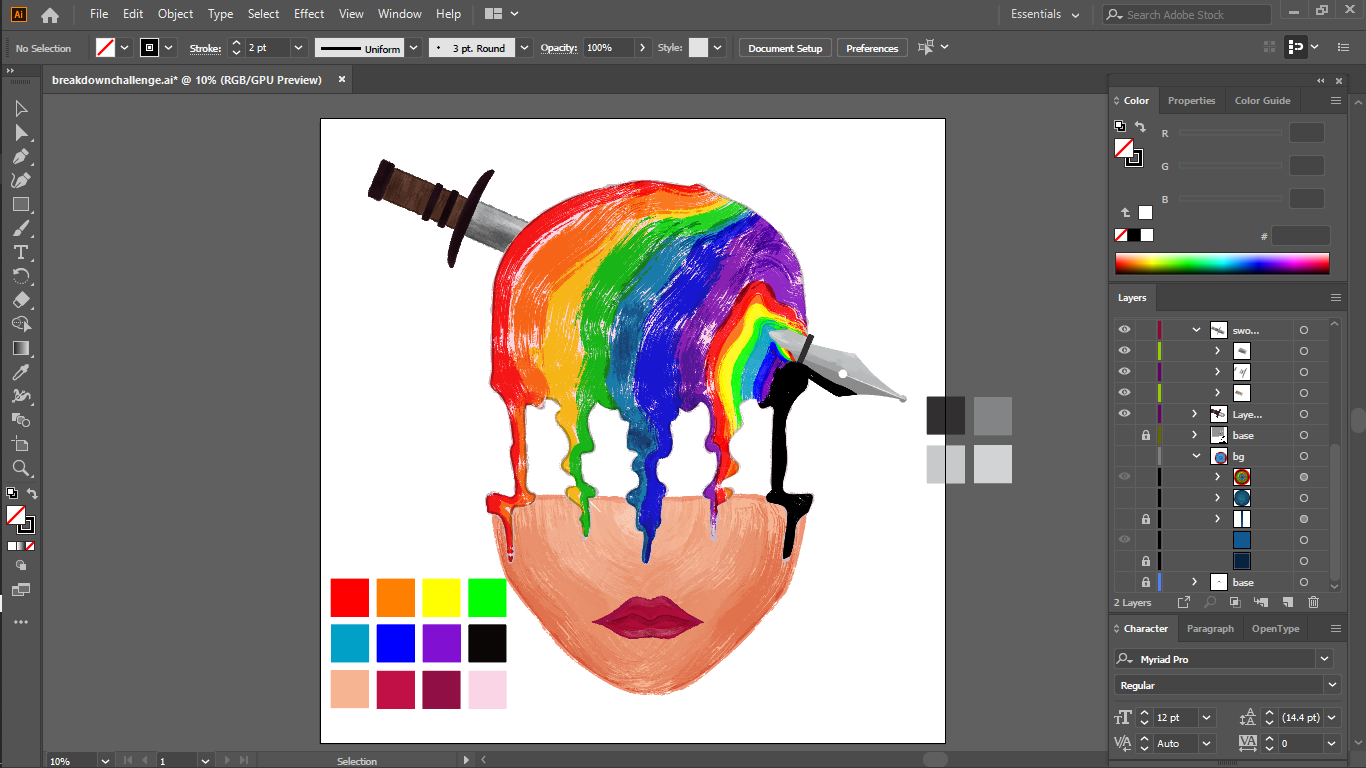Toggle lock column for bg layer
1366x768 pixels.
coord(1146,456)
